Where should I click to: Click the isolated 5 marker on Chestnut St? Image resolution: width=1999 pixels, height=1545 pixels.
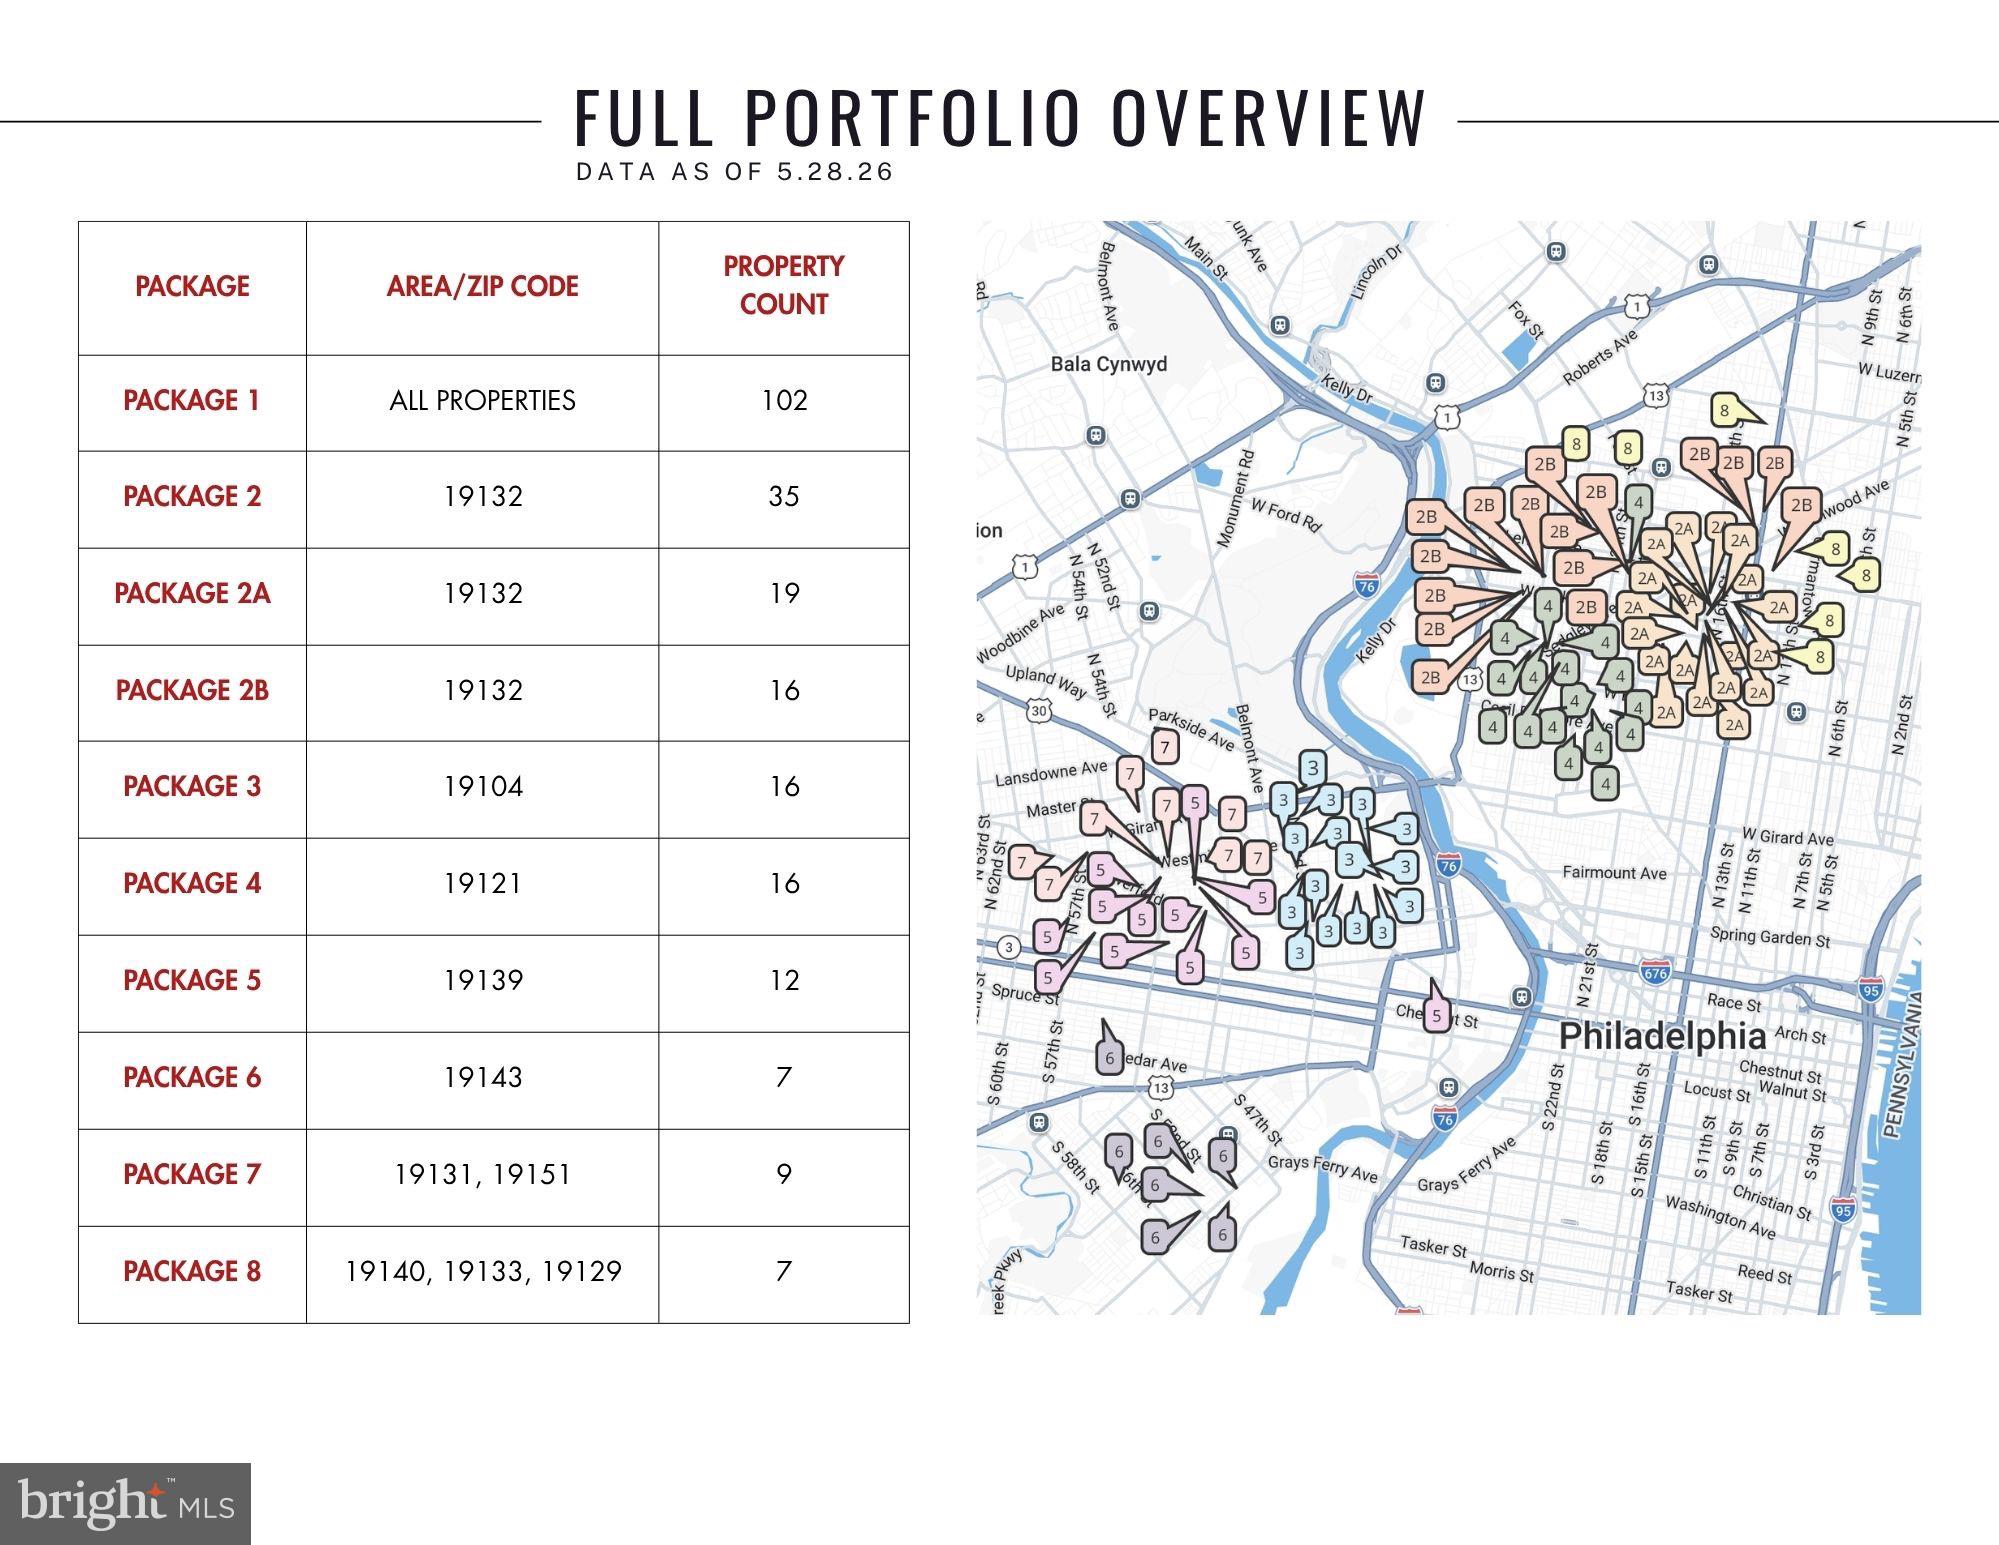(x=1437, y=1016)
